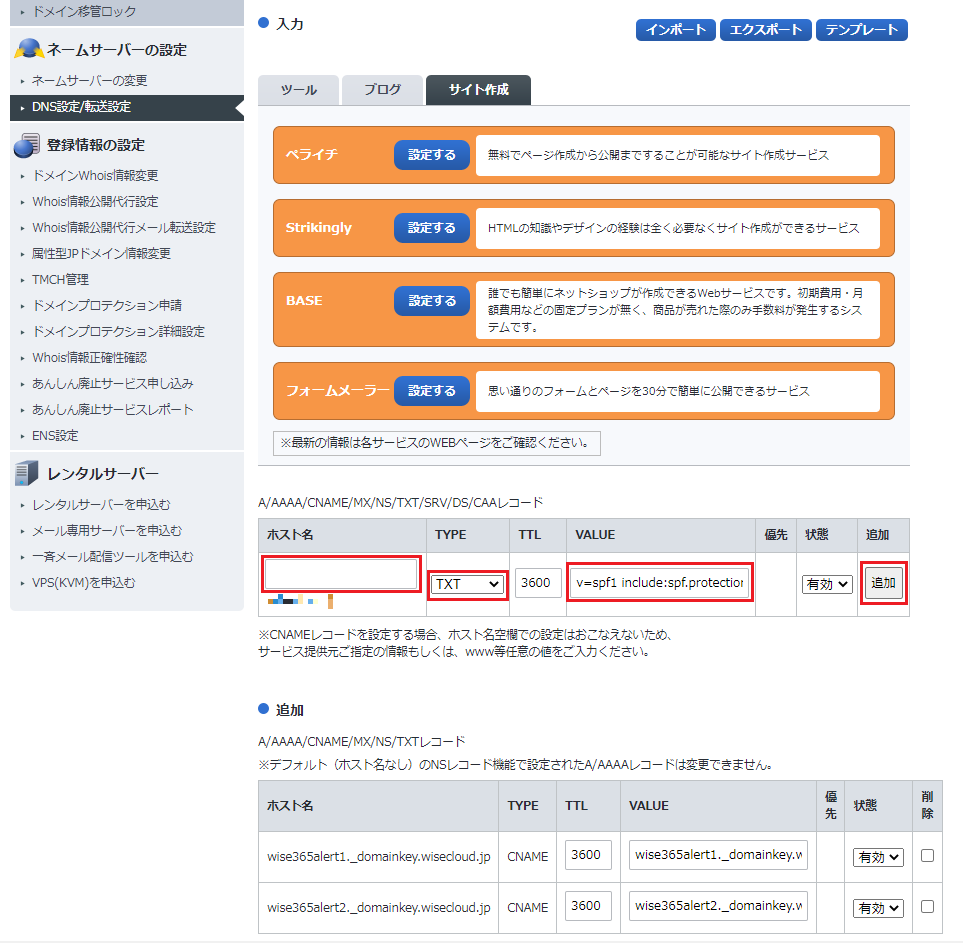Click 設定する button for Strikingly
Viewport: 963px width, 943px height.
tap(431, 228)
